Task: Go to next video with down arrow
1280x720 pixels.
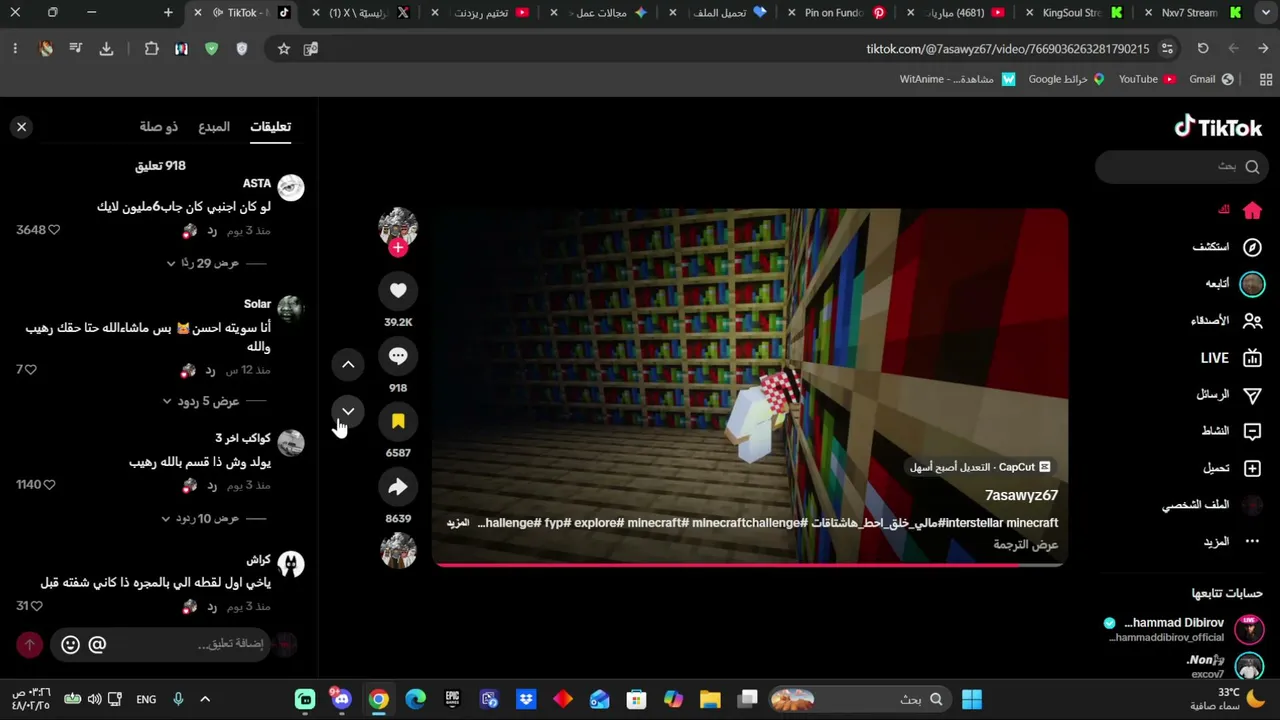Action: (x=348, y=411)
